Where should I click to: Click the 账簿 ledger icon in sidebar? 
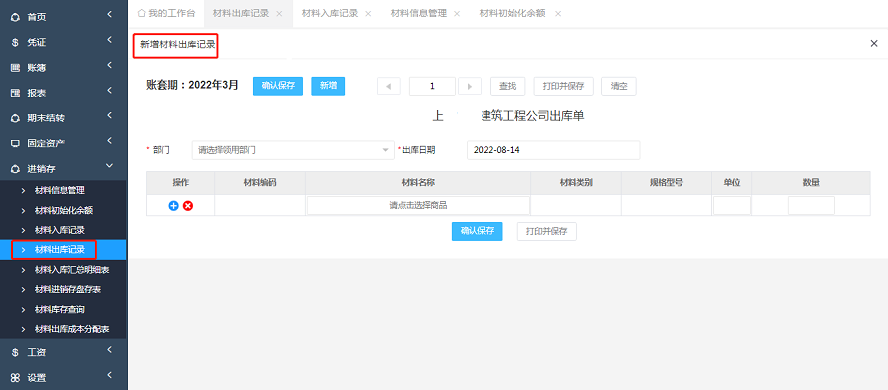click(x=16, y=68)
